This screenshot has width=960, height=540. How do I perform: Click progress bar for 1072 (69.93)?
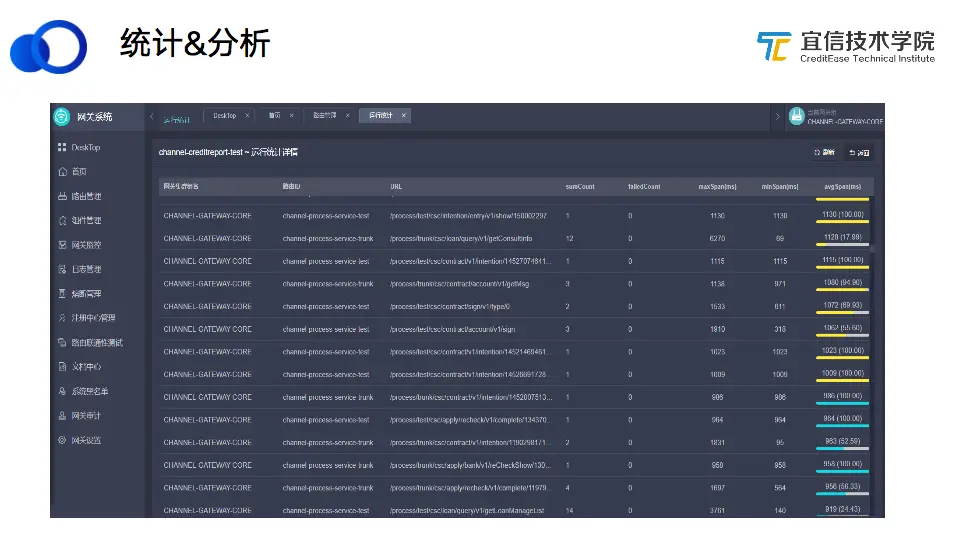point(842,313)
